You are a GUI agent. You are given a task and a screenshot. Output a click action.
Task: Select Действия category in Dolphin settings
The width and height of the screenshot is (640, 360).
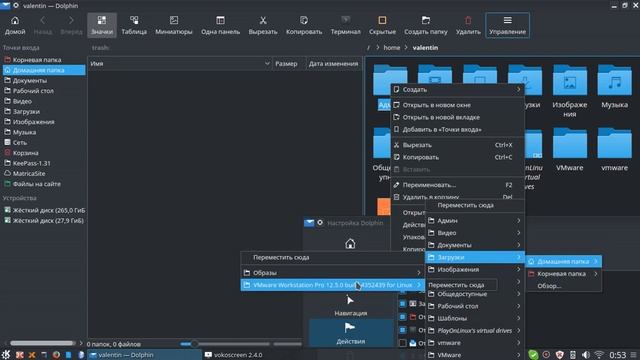[350, 333]
